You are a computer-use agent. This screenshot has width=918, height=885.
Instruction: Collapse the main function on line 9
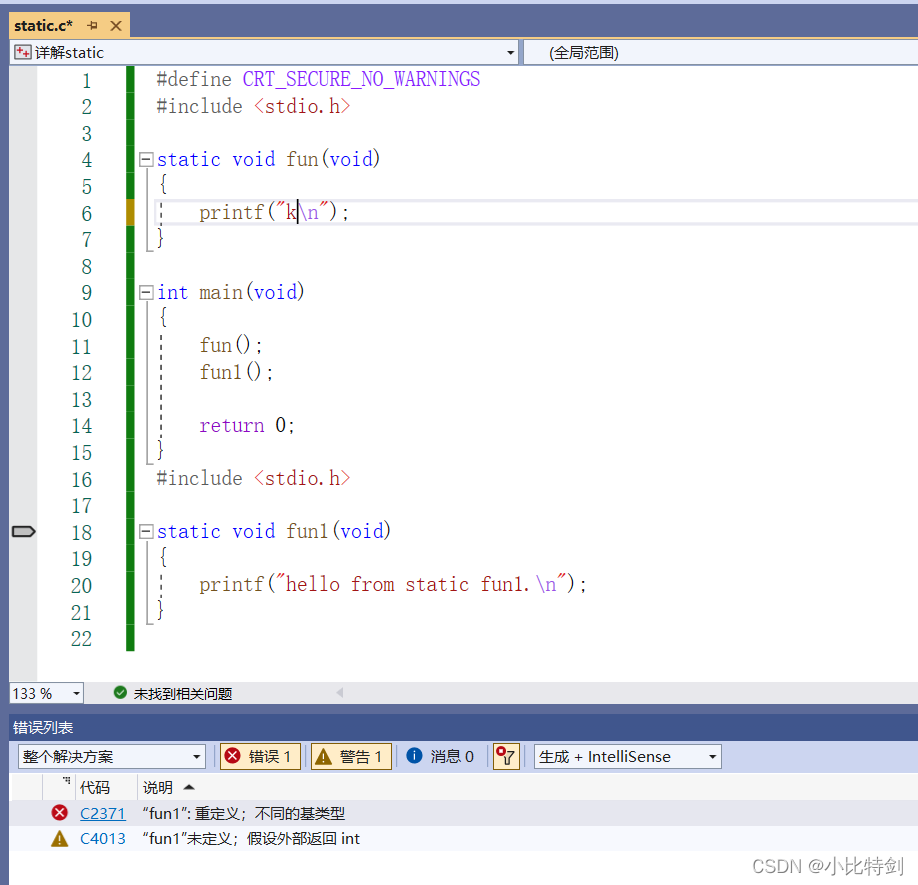(146, 292)
